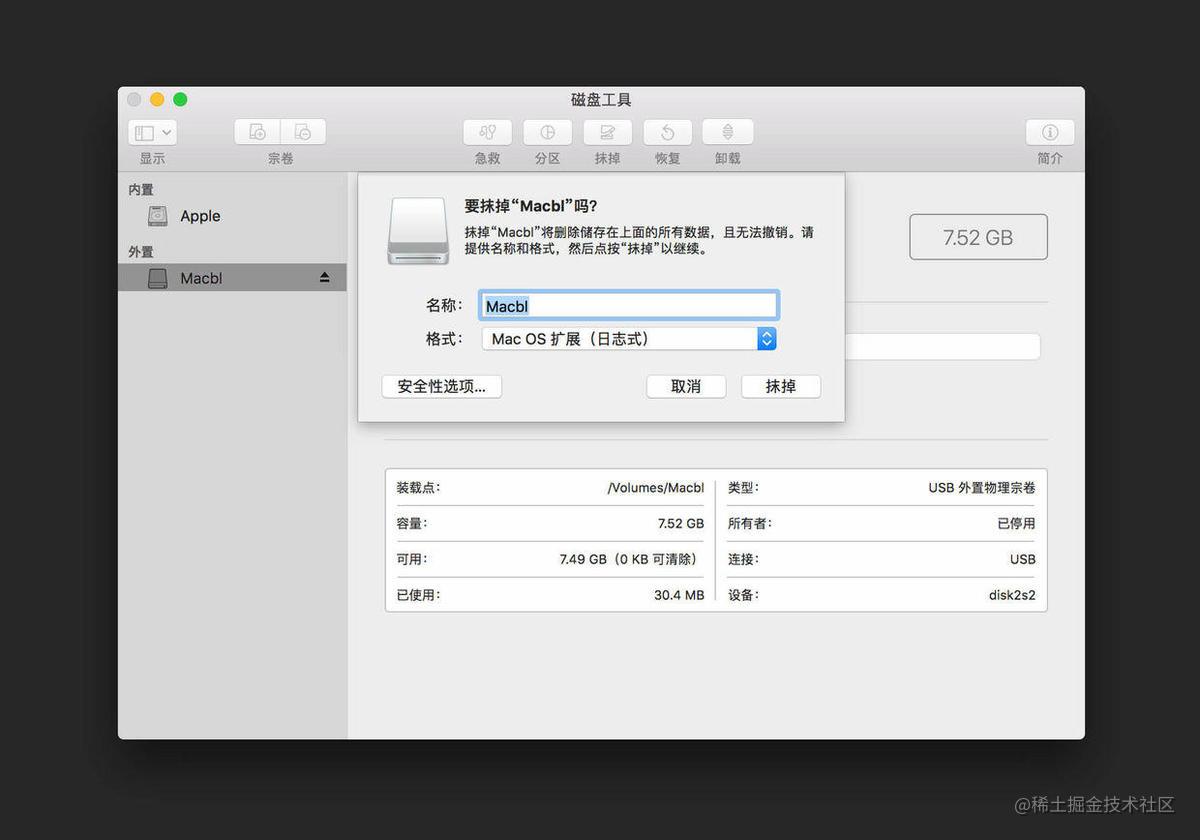Click the add volume icon under 宗卷
Viewport: 1200px width, 840px height.
pos(256,131)
